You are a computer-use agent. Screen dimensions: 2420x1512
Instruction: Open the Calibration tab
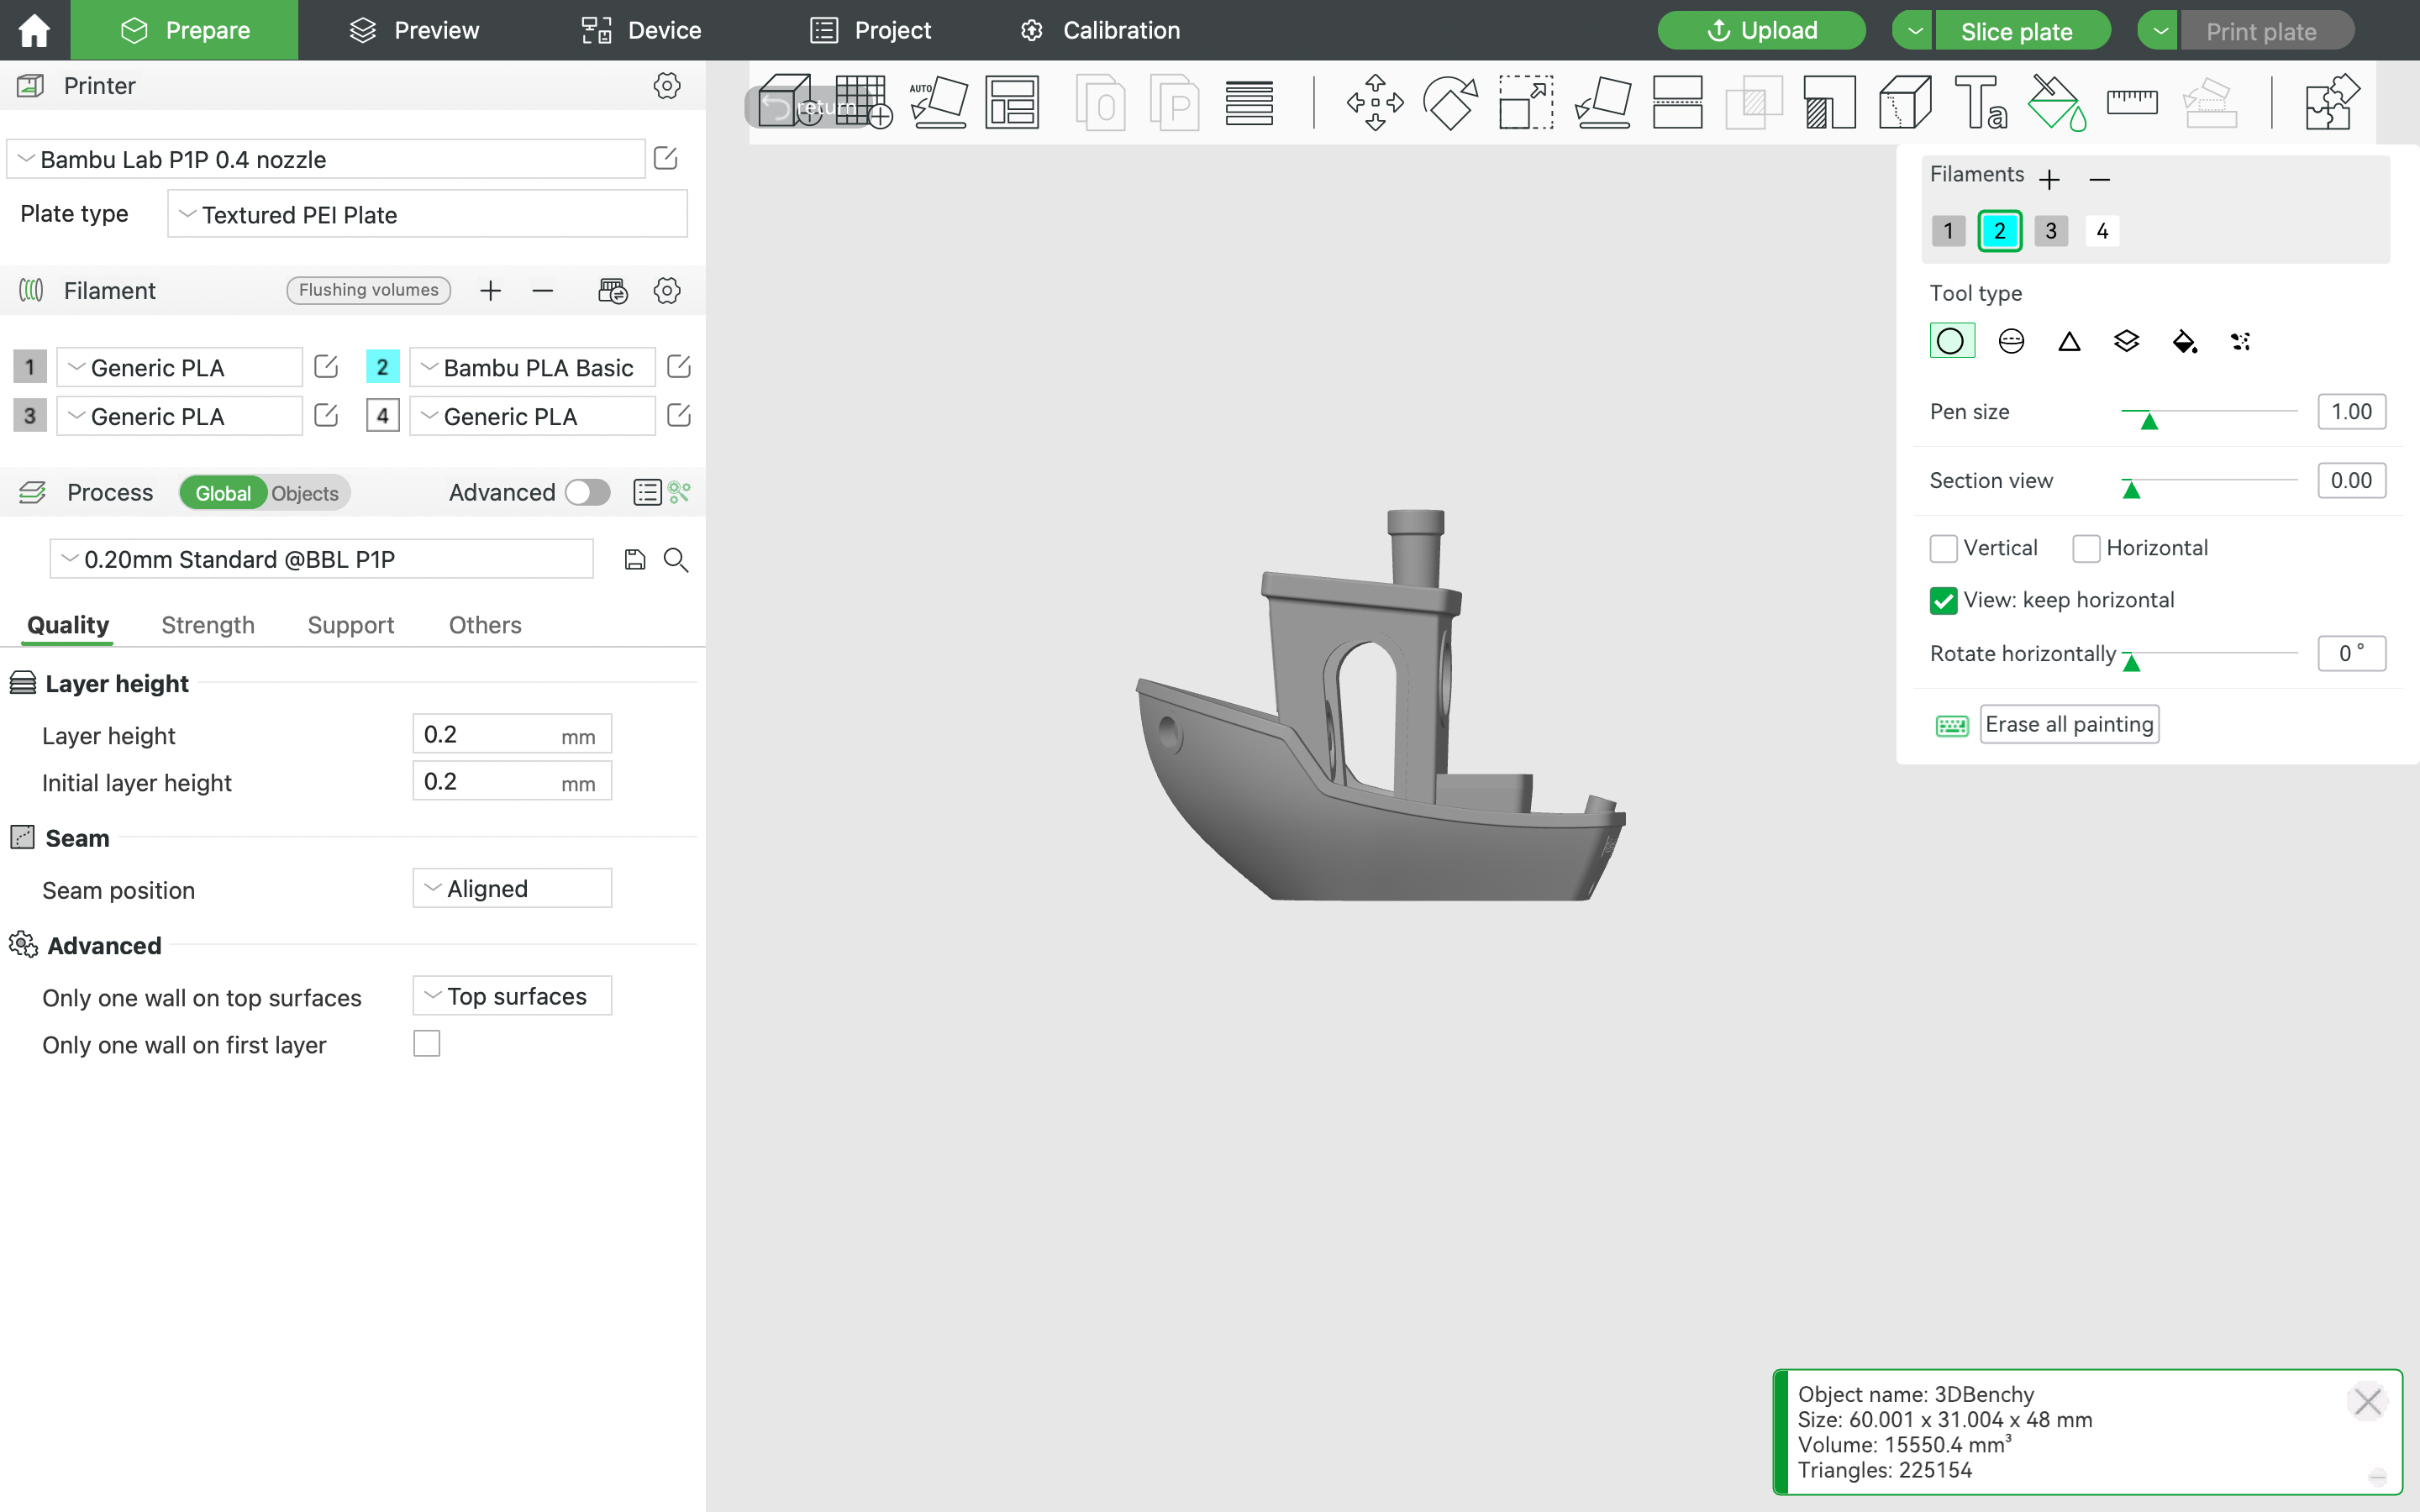1099,30
